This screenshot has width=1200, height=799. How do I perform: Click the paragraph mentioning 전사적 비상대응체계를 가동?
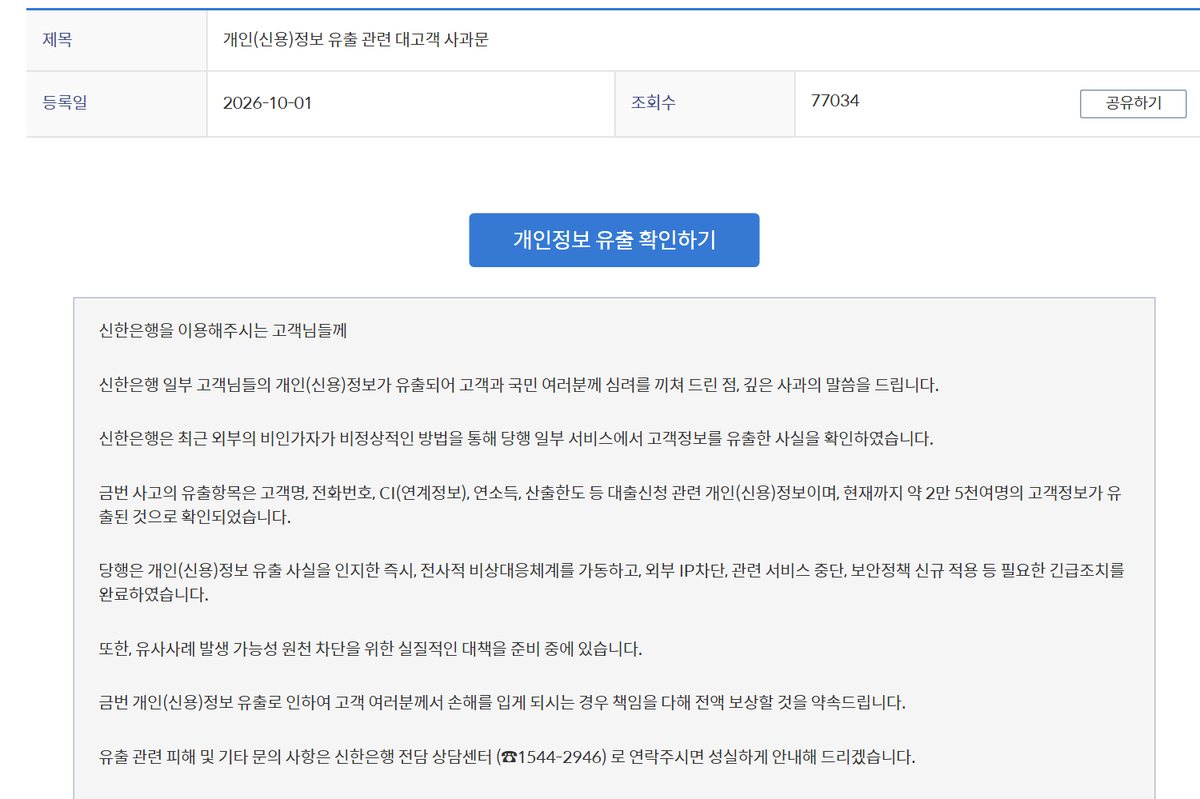pos(612,583)
